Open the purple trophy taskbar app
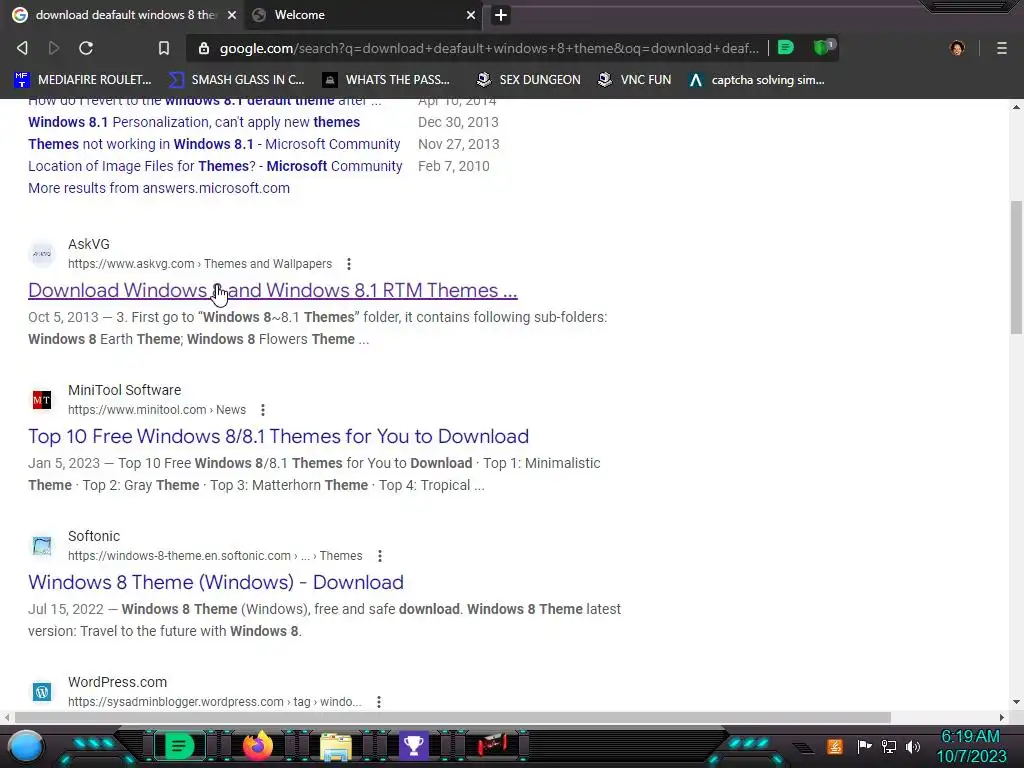 click(413, 746)
